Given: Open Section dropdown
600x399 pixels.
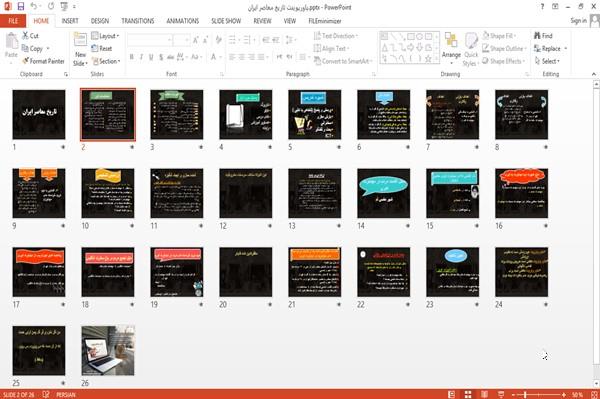Looking at the screenshot, I should [106, 61].
